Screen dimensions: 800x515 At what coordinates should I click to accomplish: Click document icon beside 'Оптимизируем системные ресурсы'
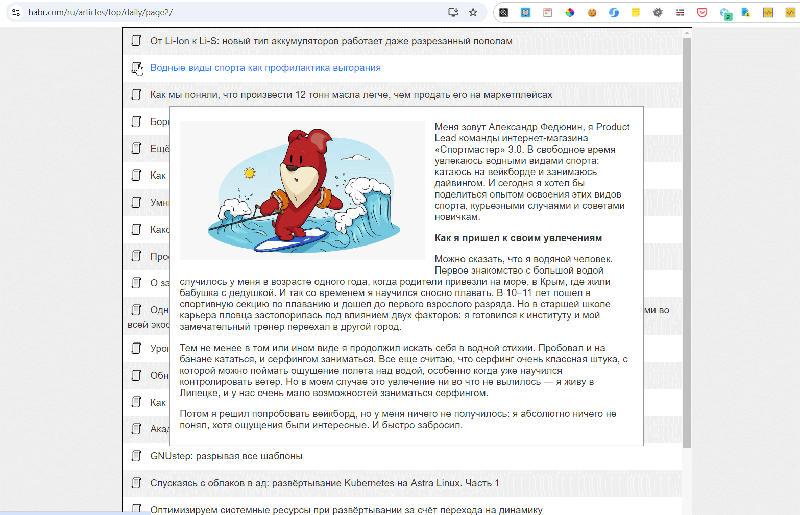pyautogui.click(x=136, y=509)
